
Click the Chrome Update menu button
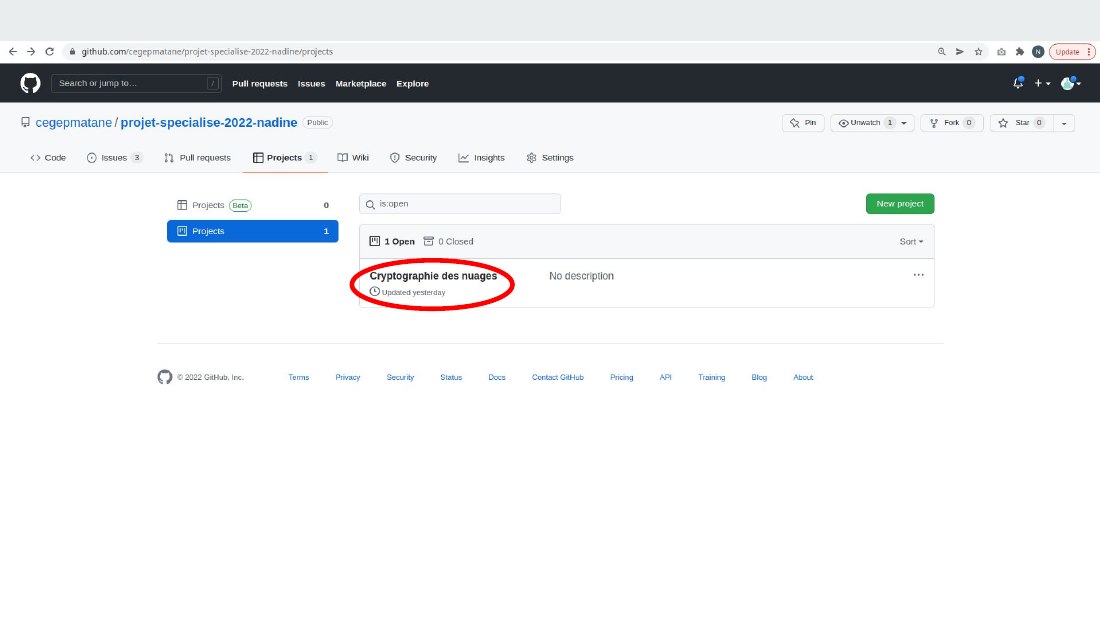pos(1071,51)
